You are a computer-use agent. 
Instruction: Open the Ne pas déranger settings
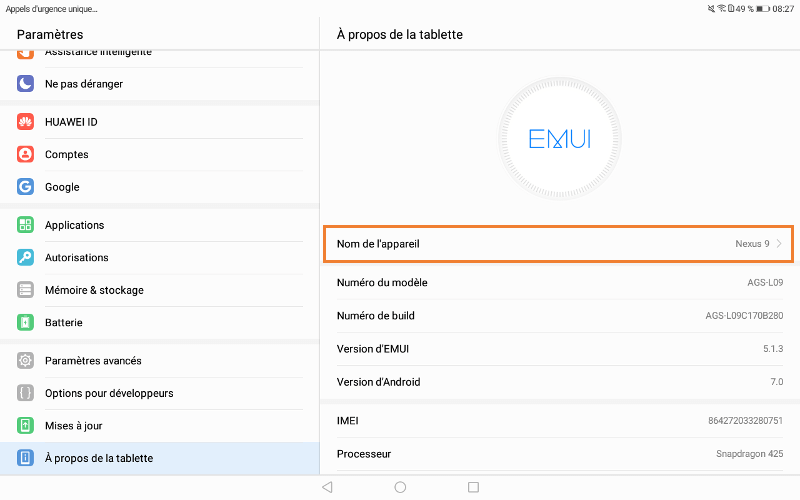[x=160, y=84]
